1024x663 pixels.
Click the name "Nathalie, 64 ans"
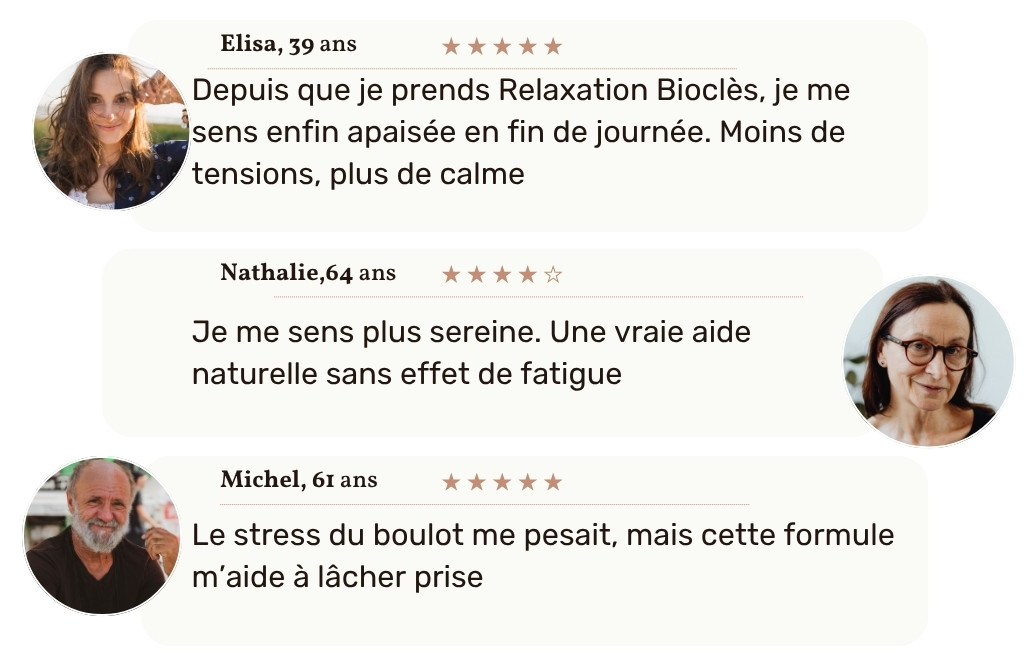(307, 273)
